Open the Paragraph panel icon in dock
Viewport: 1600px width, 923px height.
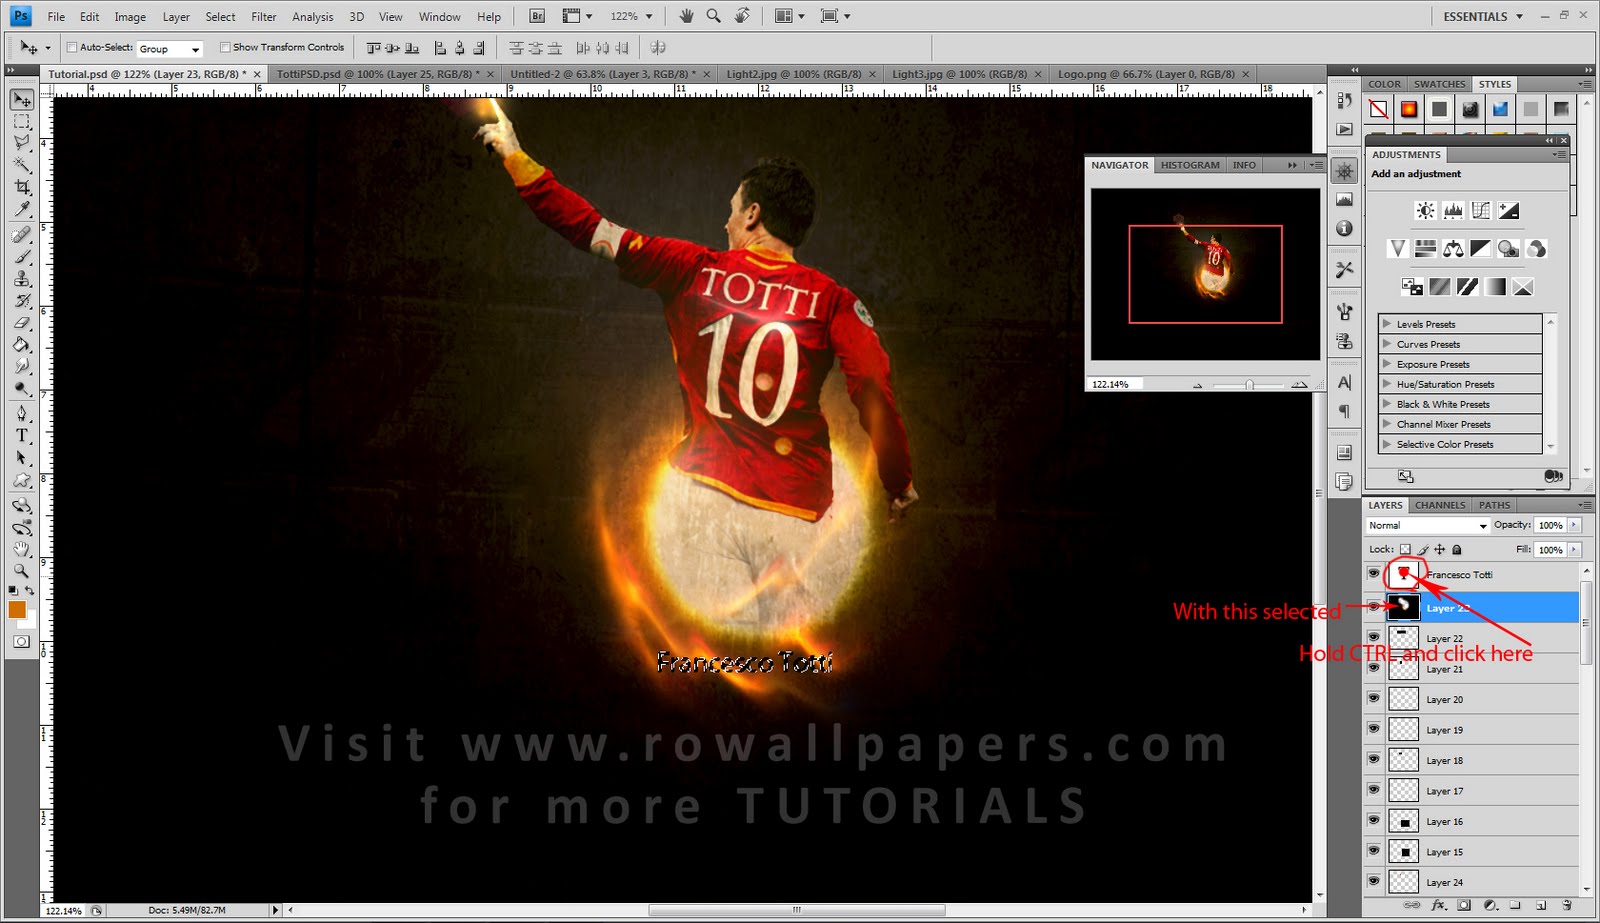click(1344, 411)
